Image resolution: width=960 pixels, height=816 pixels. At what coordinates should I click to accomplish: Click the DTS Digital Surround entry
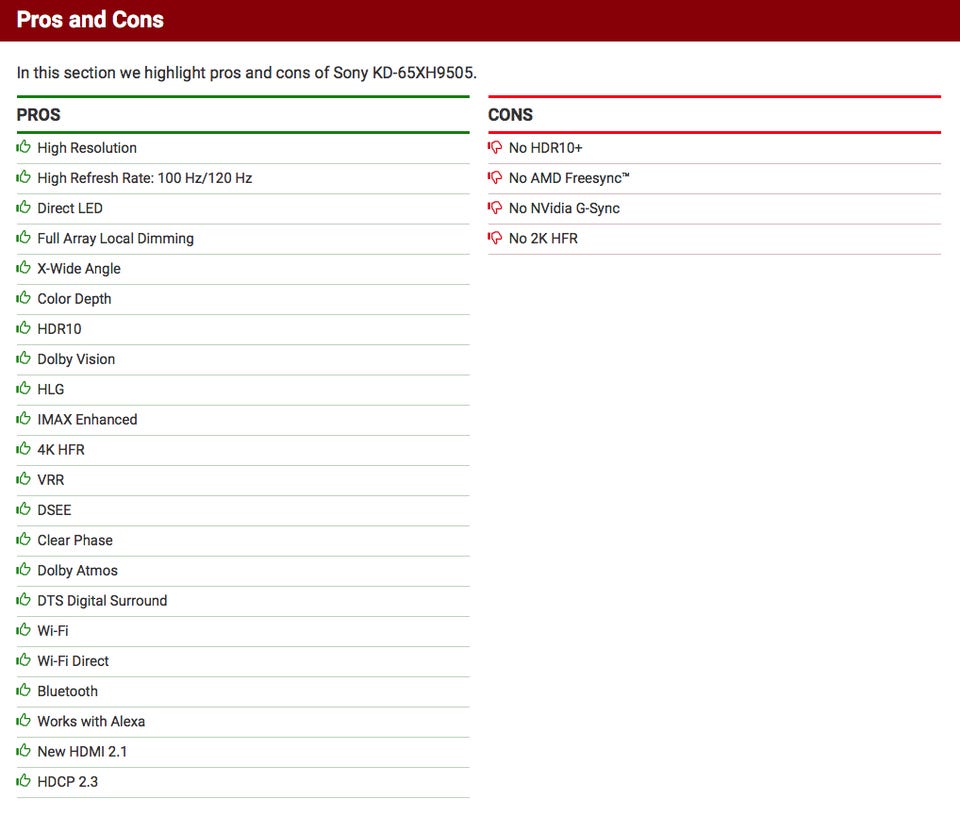click(243, 601)
